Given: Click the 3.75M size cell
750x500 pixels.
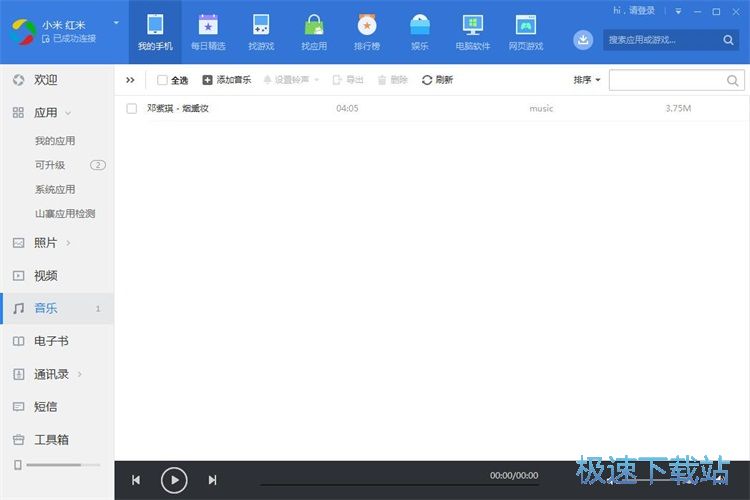Looking at the screenshot, I should pos(678,109).
